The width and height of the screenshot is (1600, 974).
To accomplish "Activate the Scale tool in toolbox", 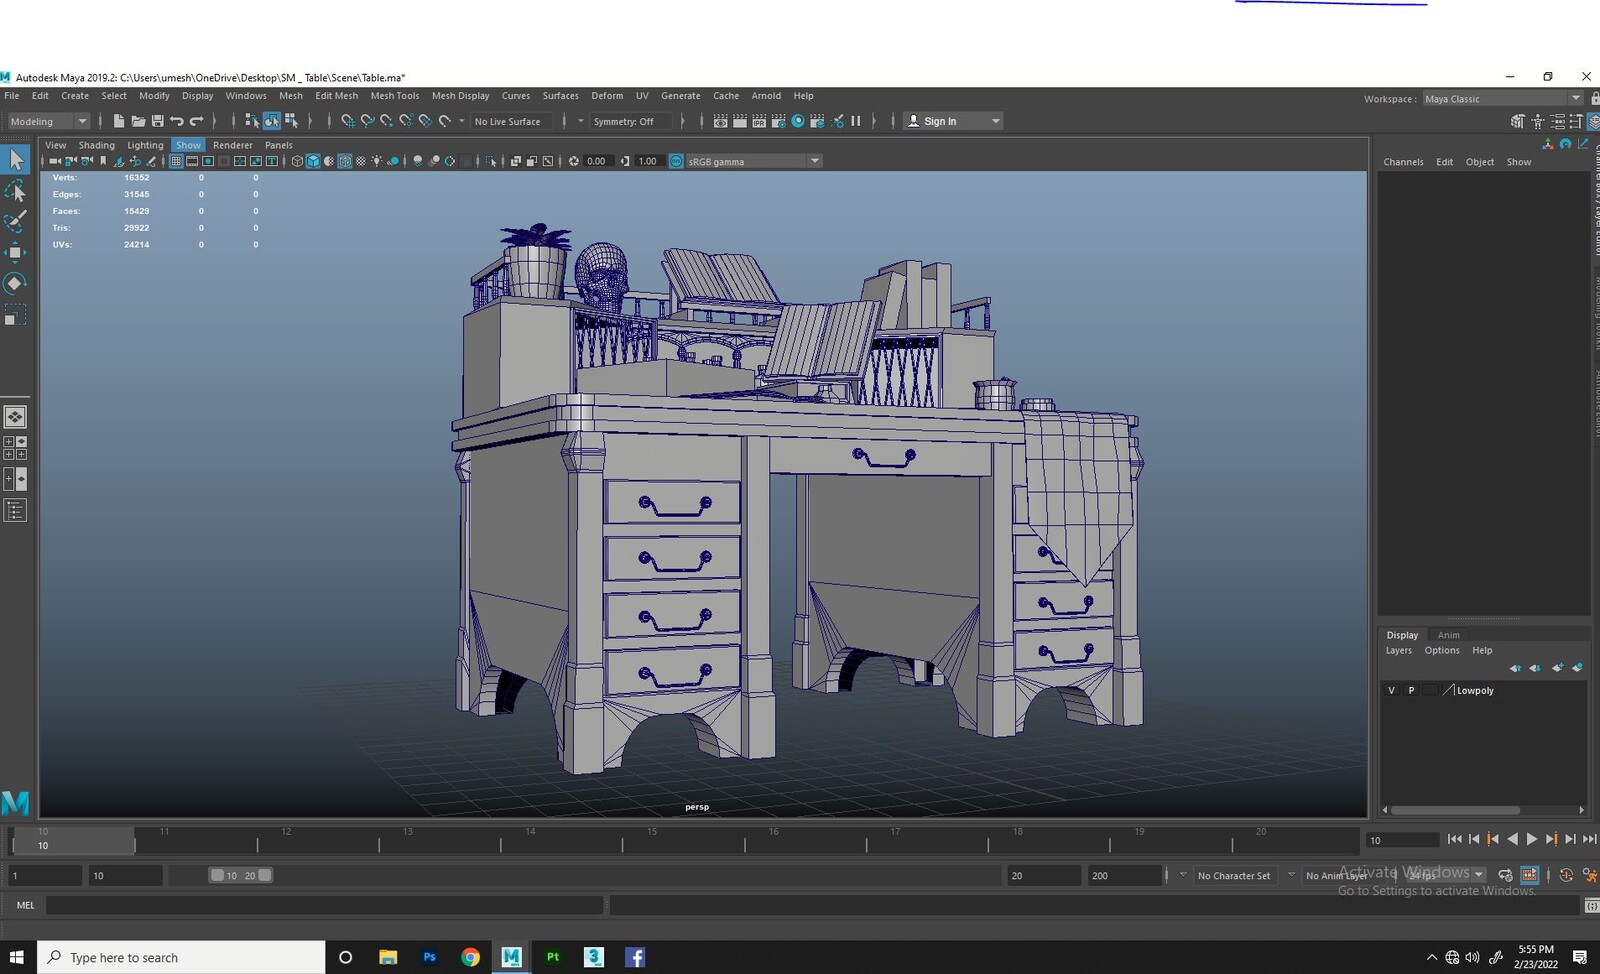I will 15,315.
